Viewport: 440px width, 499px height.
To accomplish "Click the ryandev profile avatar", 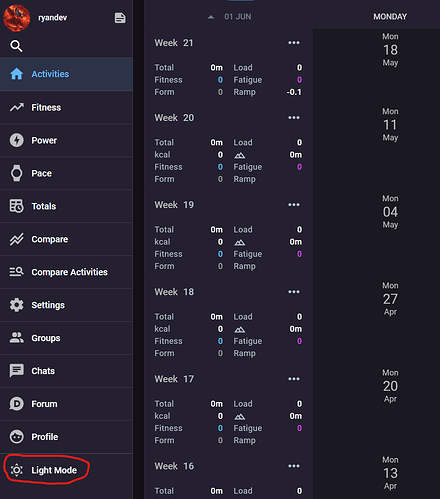I will [17, 18].
